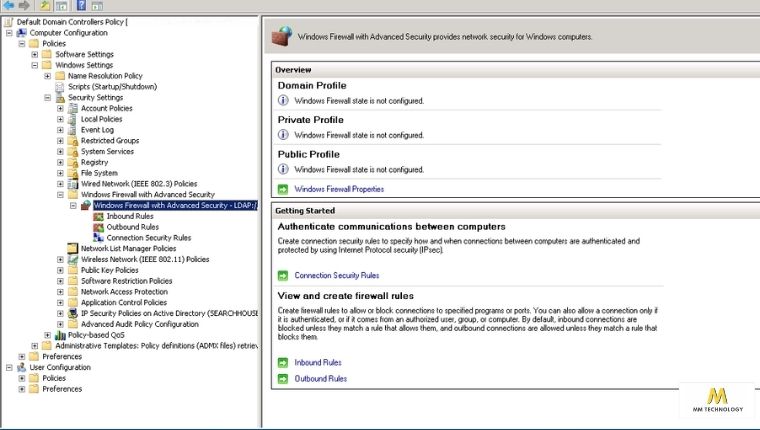Click the Up one level toolbar icon
The height and width of the screenshot is (430, 760).
[x=45, y=5]
